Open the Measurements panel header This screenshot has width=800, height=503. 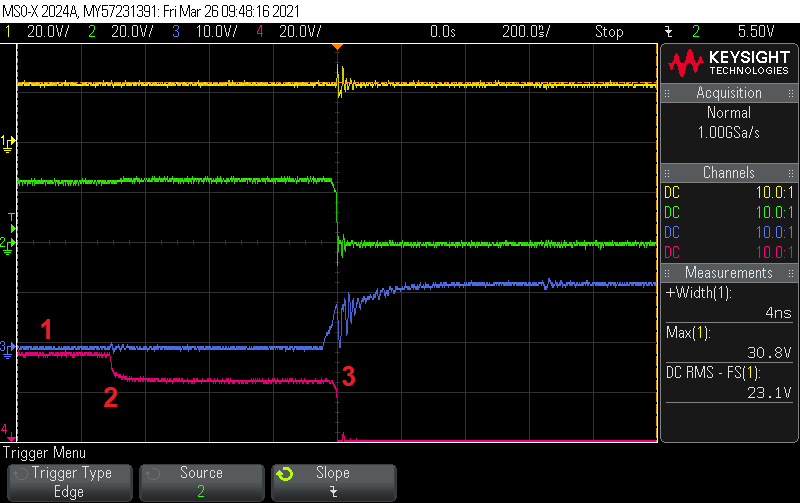click(729, 273)
